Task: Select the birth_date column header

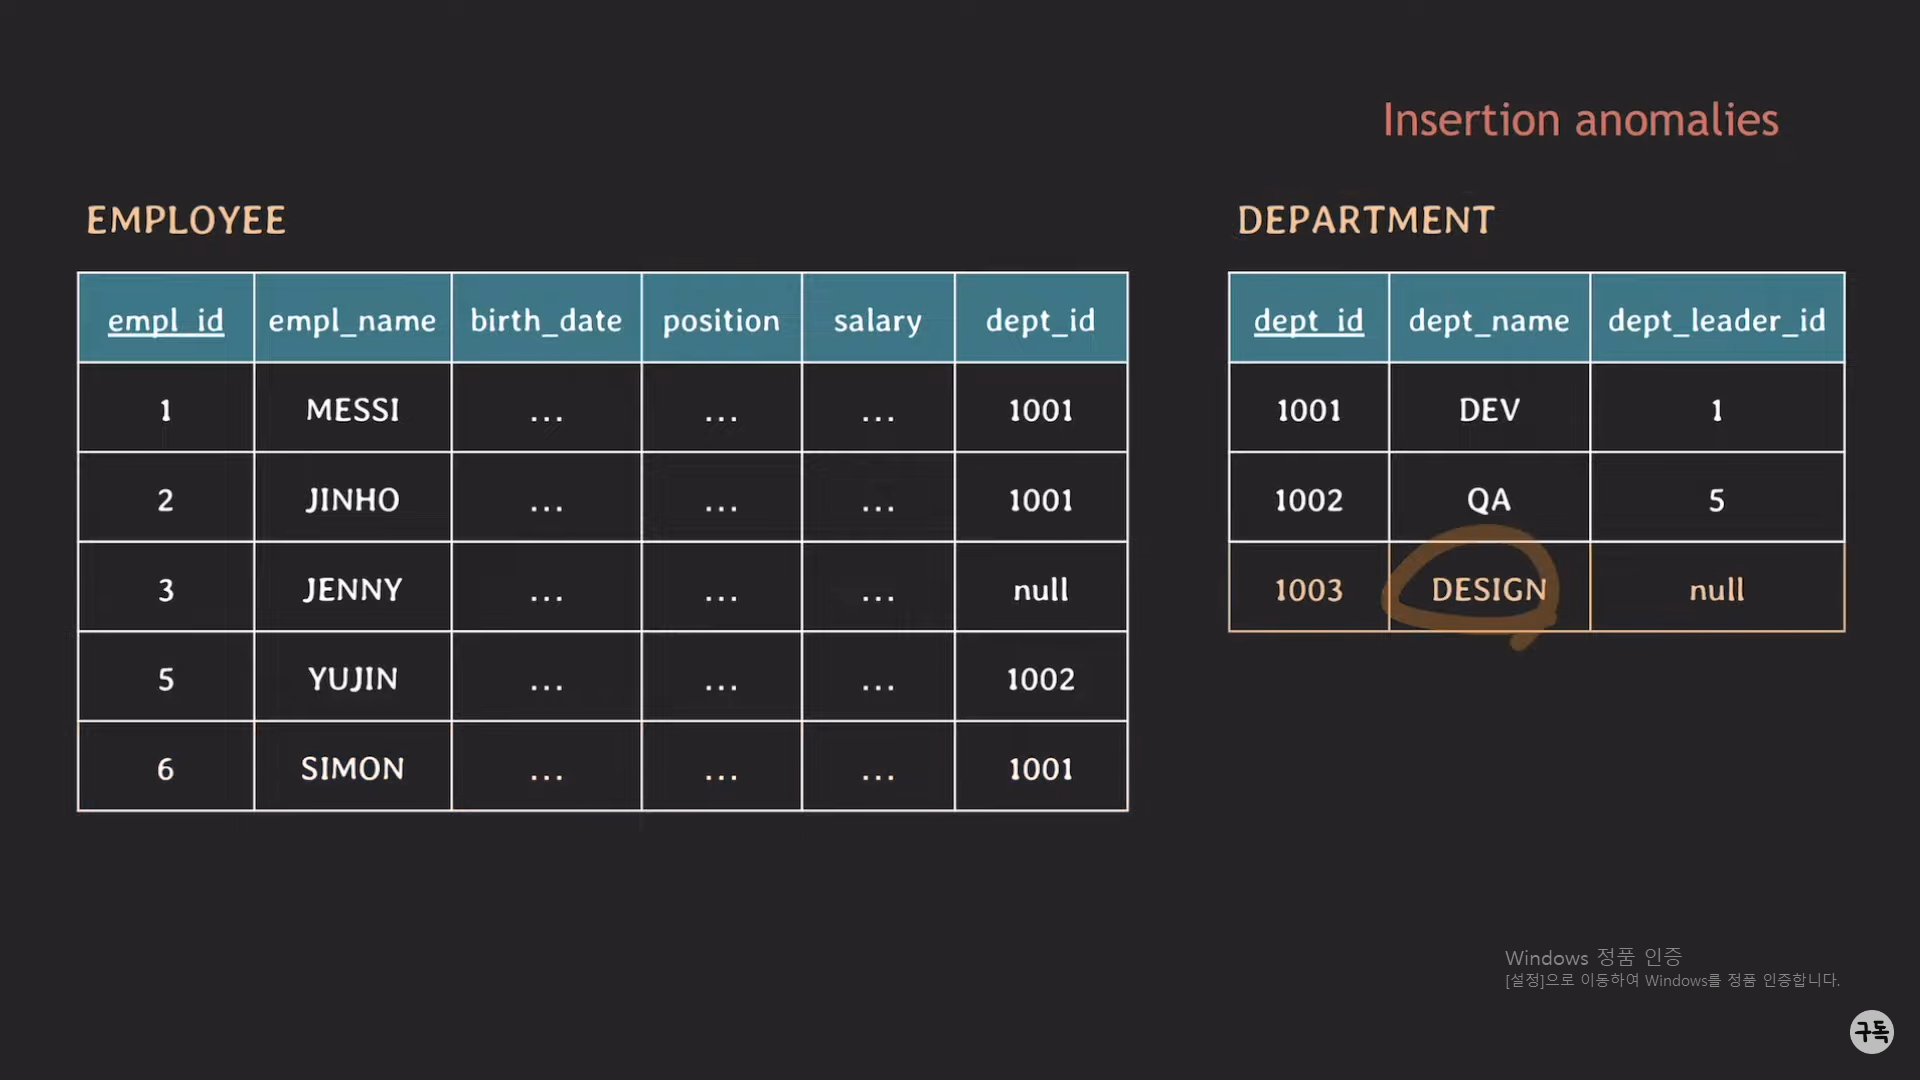Action: coord(546,320)
